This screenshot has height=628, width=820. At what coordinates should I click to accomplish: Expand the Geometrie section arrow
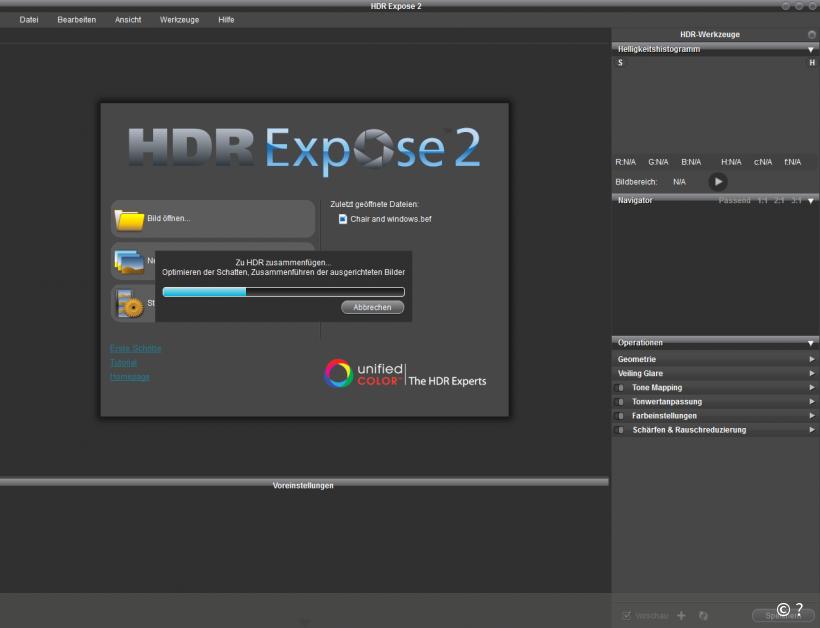(812, 359)
